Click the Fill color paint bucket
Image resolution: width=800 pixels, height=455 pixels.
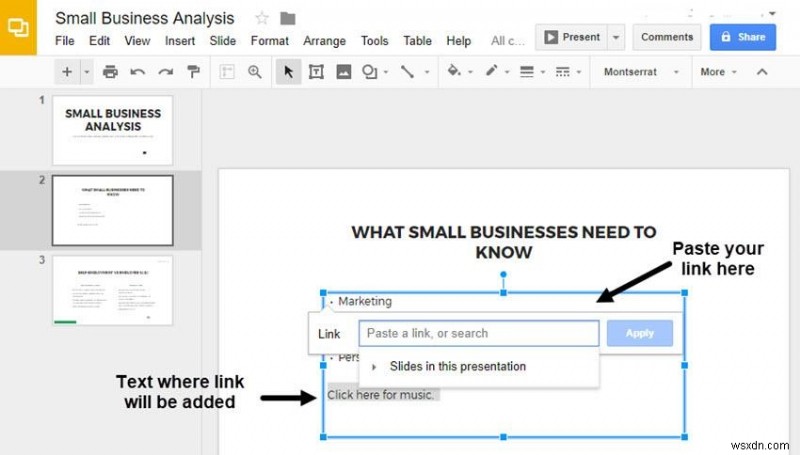(454, 71)
